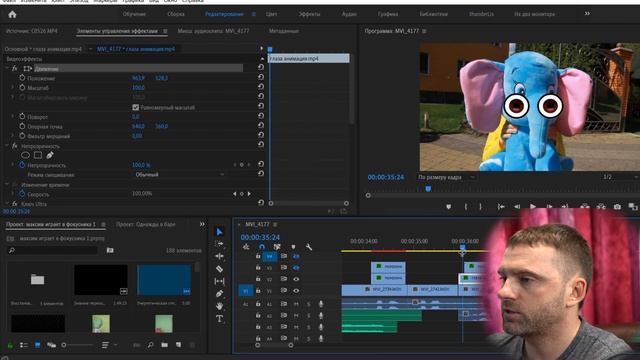This screenshot has height=360, width=640.
Task: Collapse the Opacity effect group
Action: point(7,146)
